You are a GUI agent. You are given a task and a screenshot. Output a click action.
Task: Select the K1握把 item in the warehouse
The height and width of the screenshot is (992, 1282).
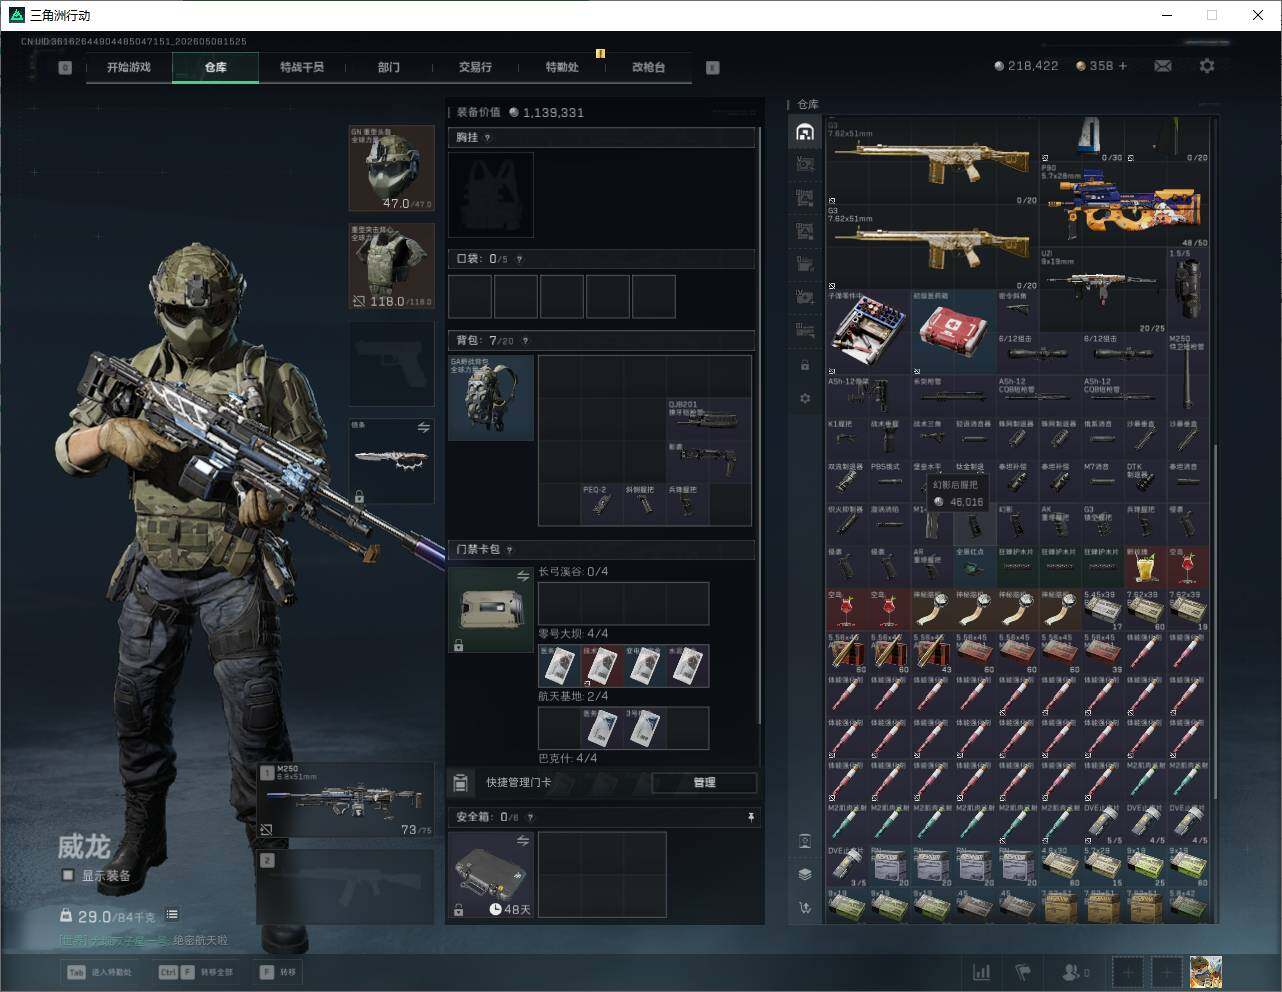(x=846, y=440)
